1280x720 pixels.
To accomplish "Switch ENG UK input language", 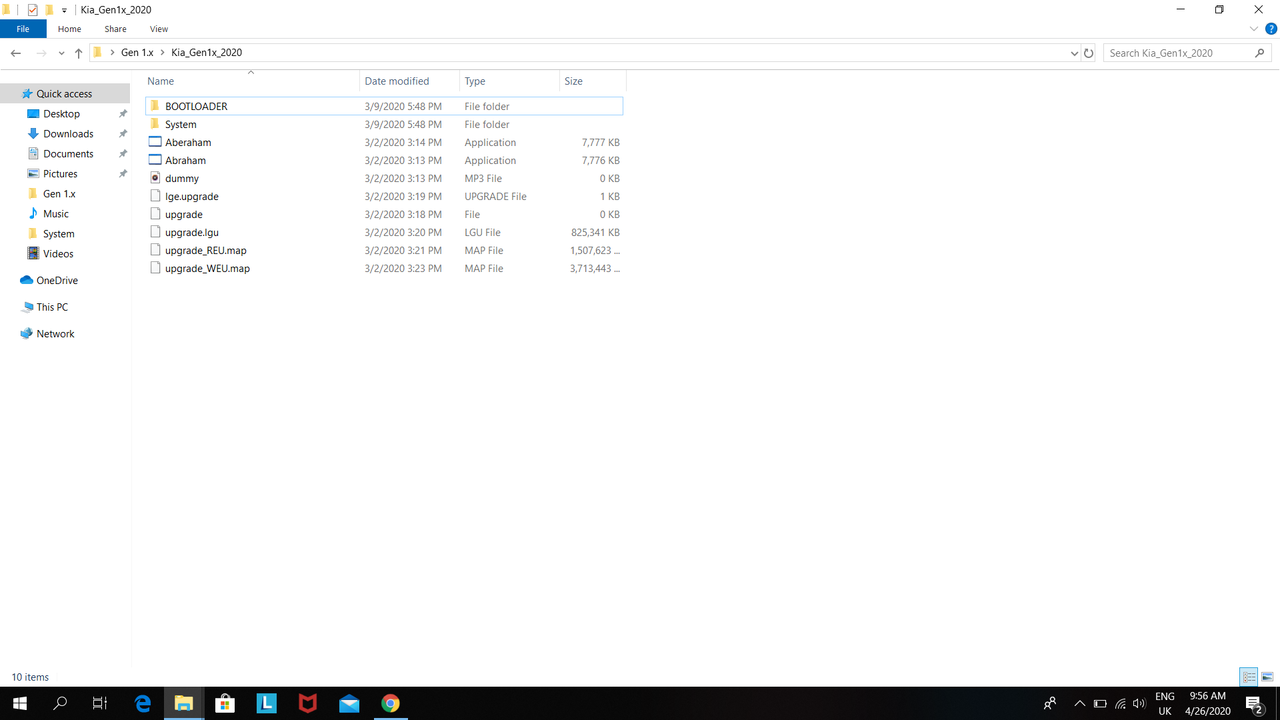I will 1165,703.
